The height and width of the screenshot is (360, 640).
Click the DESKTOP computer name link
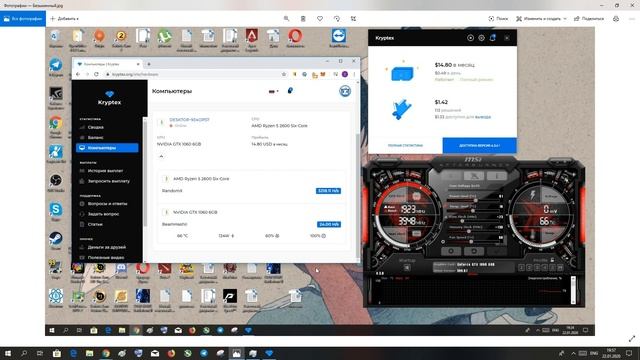pyautogui.click(x=189, y=120)
